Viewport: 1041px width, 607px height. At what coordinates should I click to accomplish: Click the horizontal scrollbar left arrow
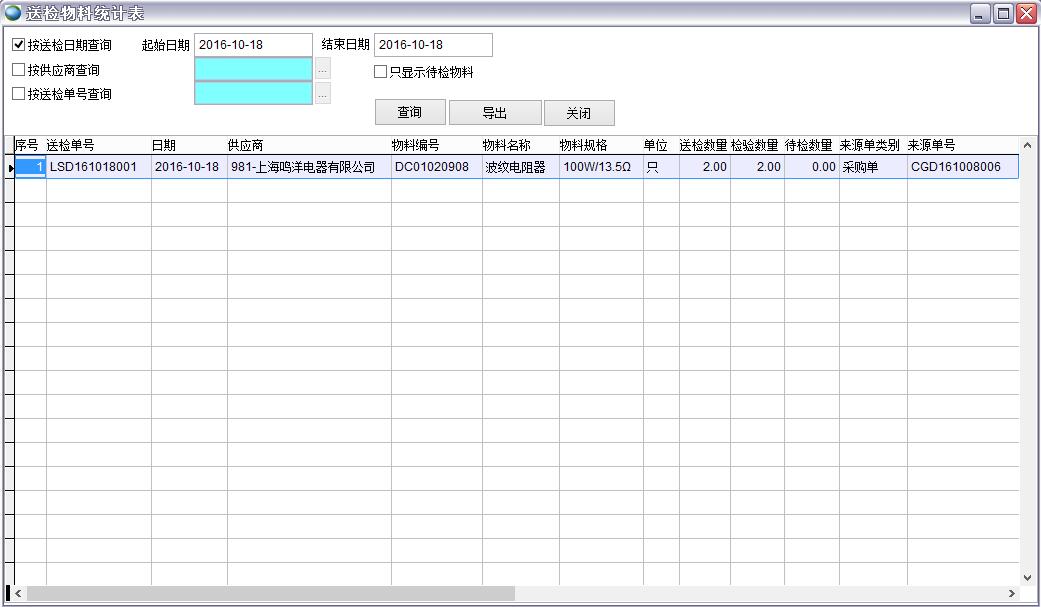tap(18, 594)
